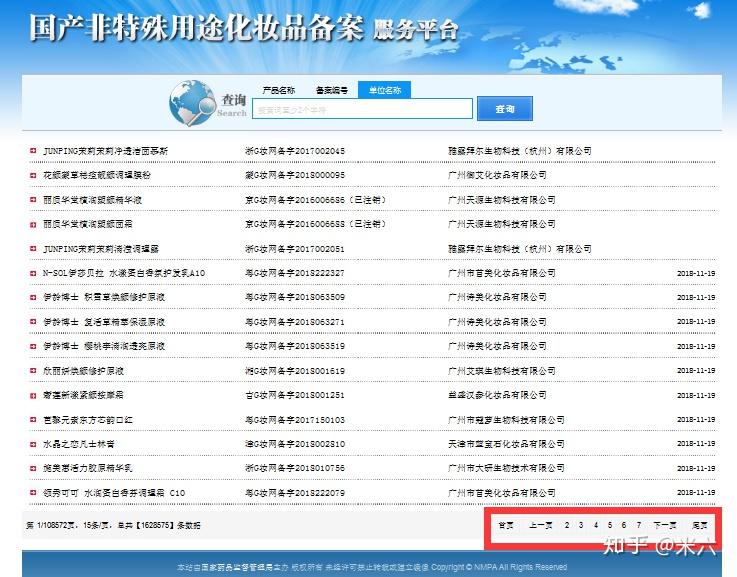
Task: Open product link 施美蒂活力胶原精华乳
Action: (x=87, y=468)
